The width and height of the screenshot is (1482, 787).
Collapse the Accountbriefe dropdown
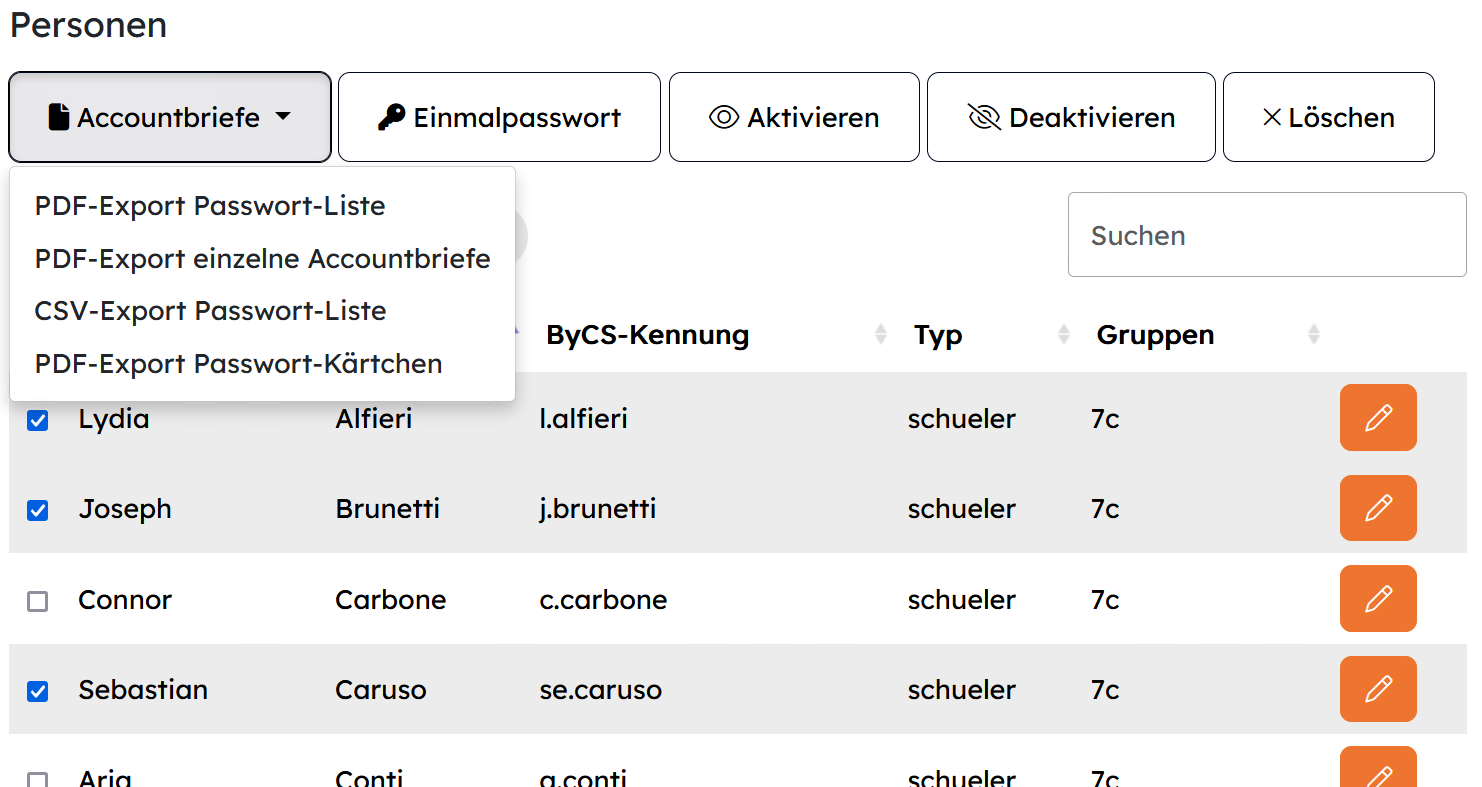tap(170, 117)
